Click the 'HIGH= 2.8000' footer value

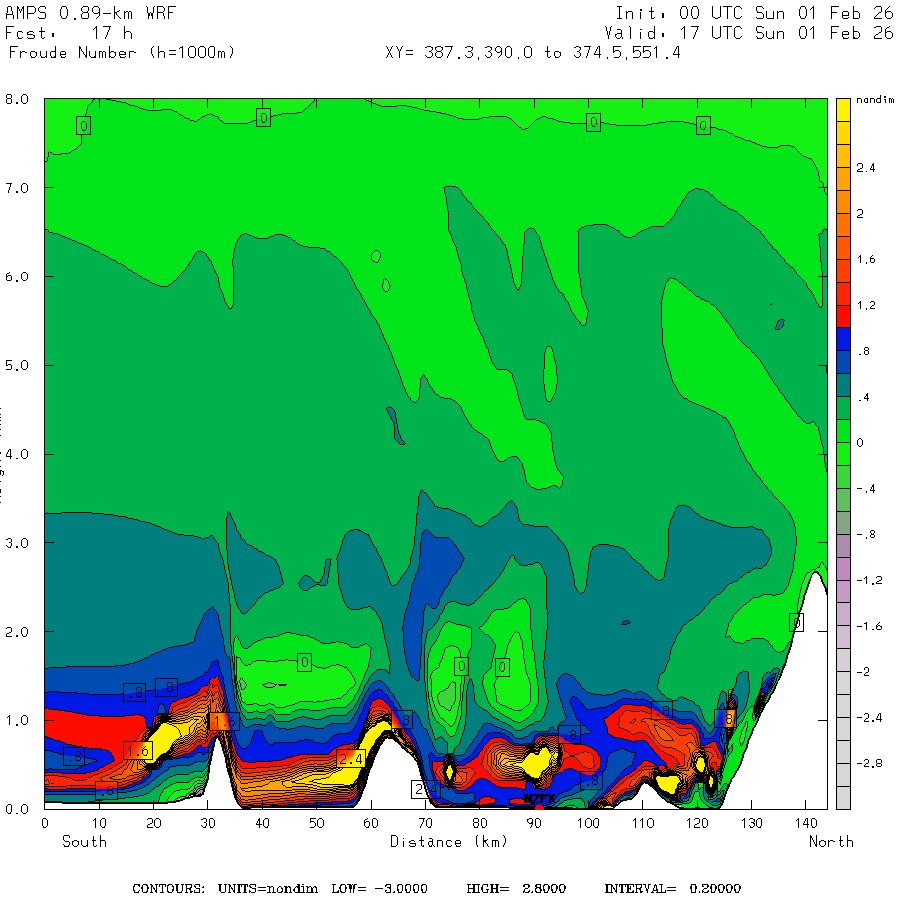coord(516,889)
